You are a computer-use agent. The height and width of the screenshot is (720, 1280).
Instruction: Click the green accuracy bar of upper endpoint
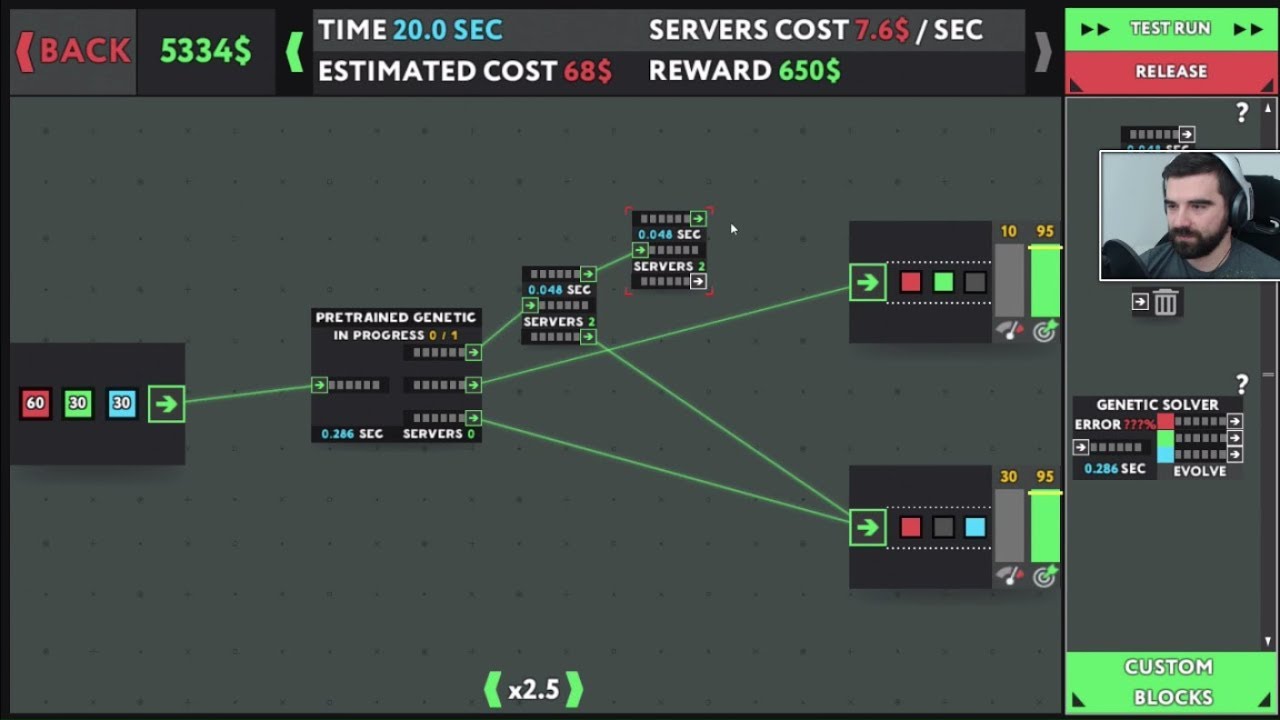tap(1045, 282)
